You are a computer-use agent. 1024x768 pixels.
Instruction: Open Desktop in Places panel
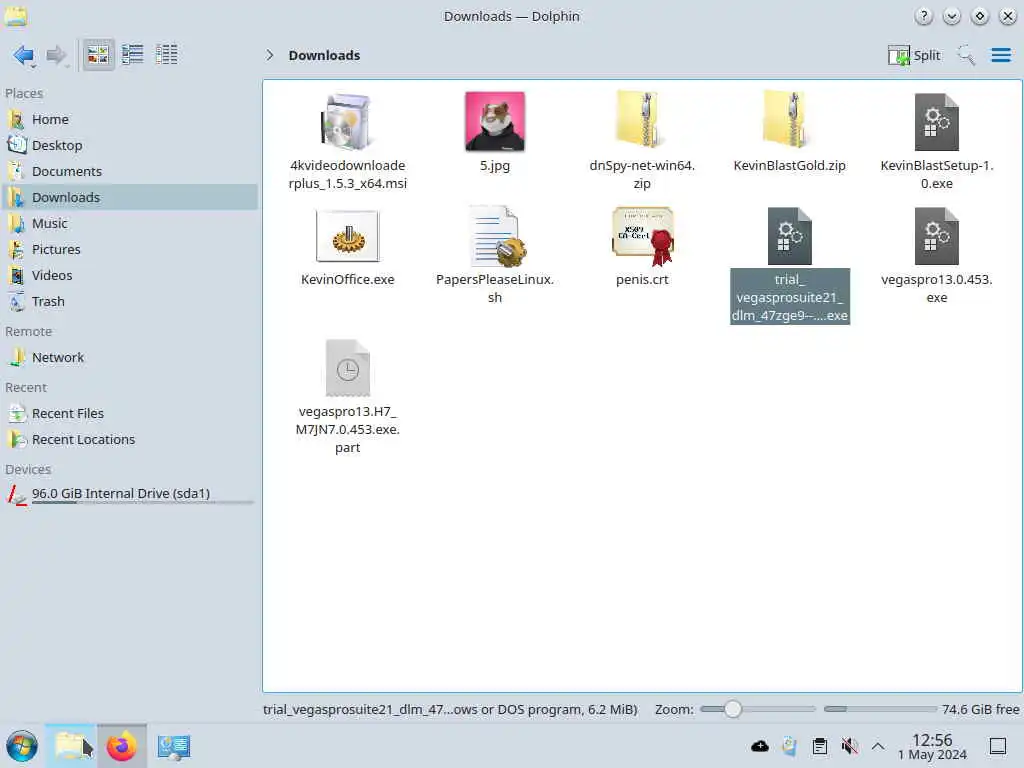tap(130, 146)
